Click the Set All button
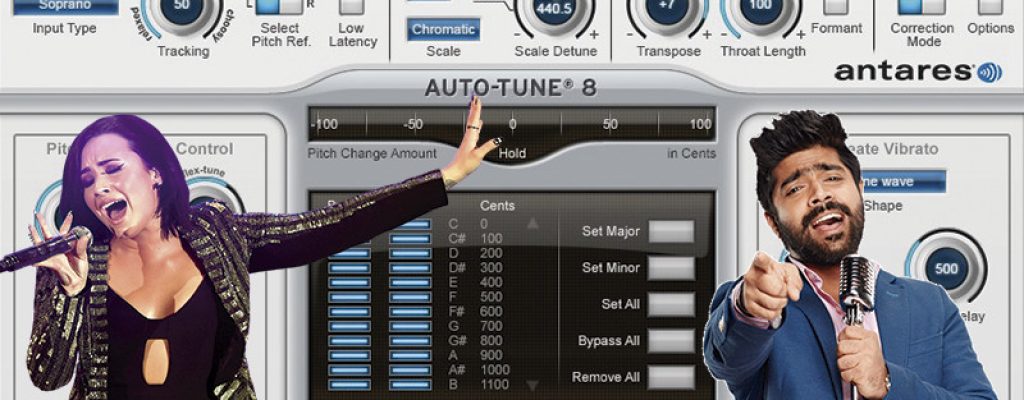1024x400 pixels. click(671, 305)
